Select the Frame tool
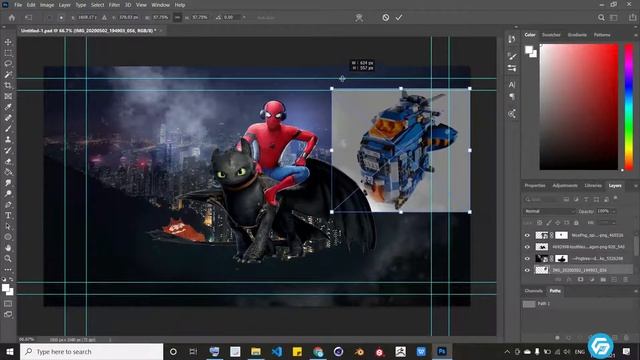The image size is (640, 360). pos(8,96)
